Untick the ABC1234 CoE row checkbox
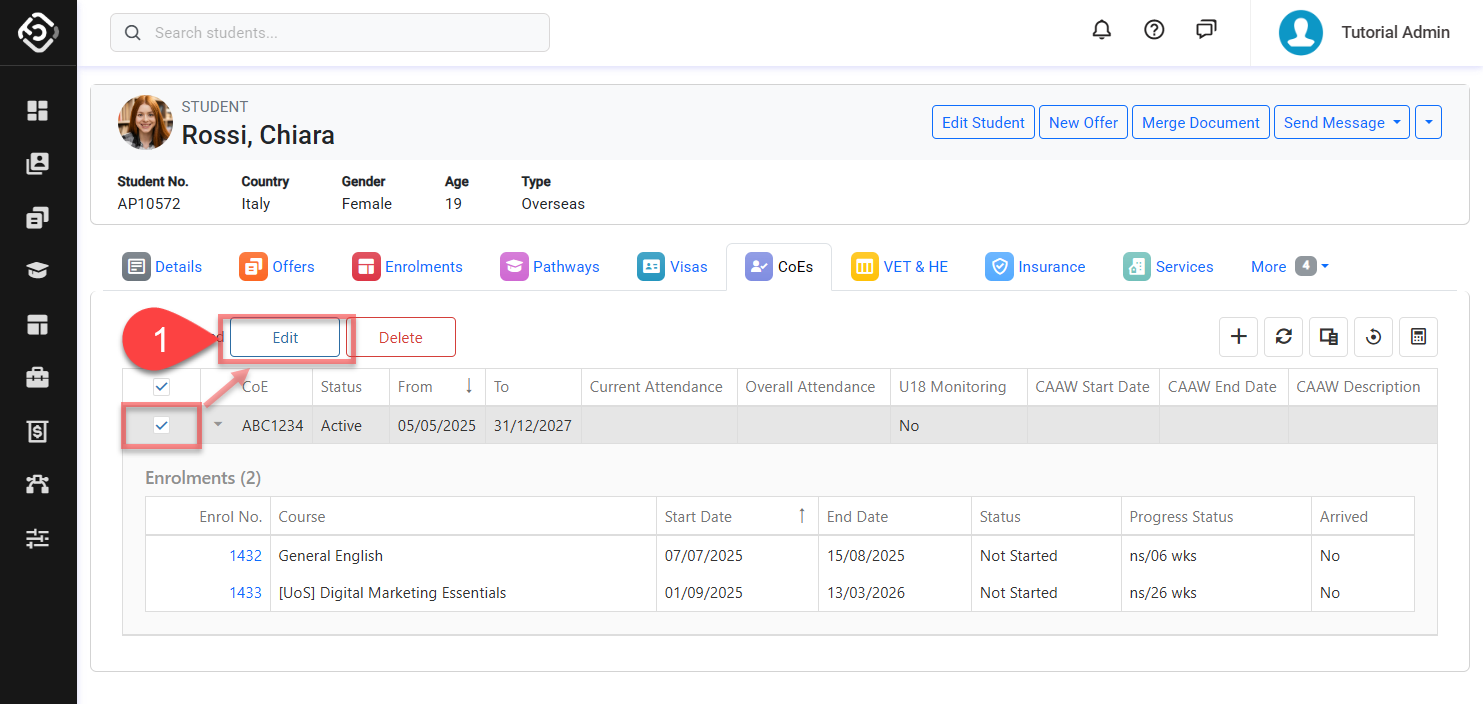1483x704 pixels. coord(161,426)
